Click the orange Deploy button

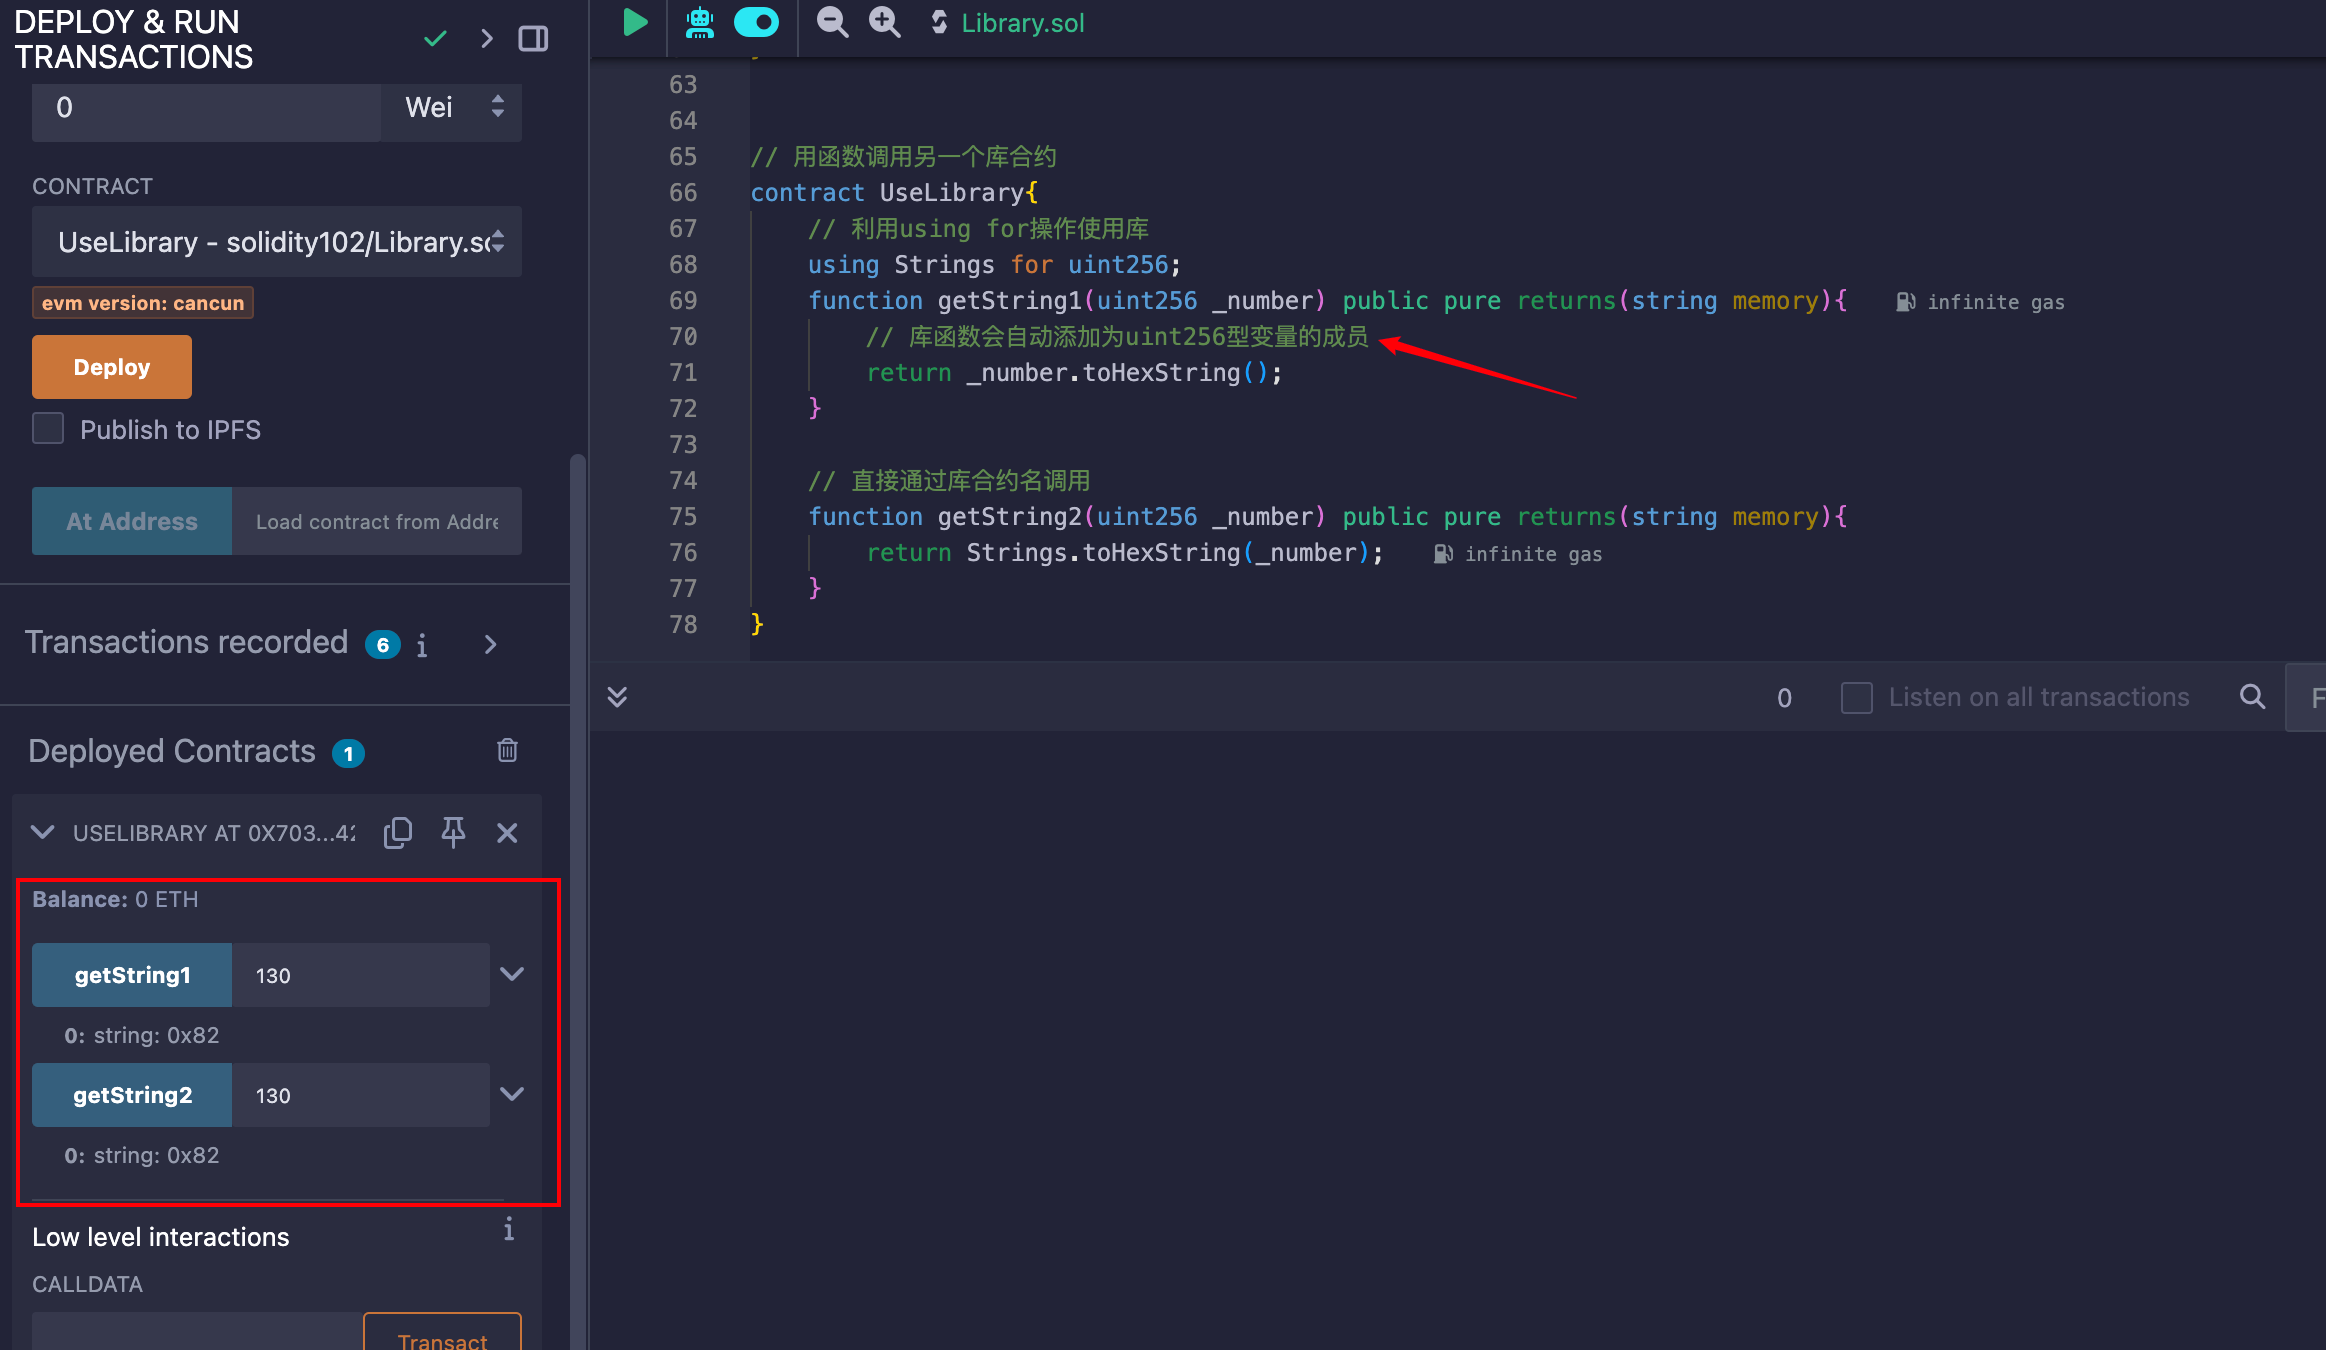click(x=112, y=367)
